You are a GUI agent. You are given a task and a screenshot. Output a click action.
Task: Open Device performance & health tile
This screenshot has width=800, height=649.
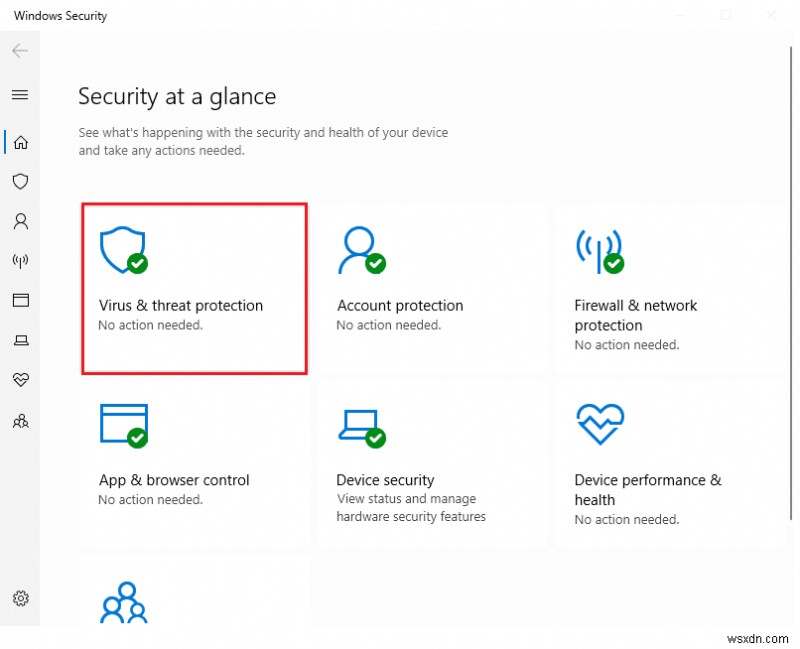click(x=668, y=463)
